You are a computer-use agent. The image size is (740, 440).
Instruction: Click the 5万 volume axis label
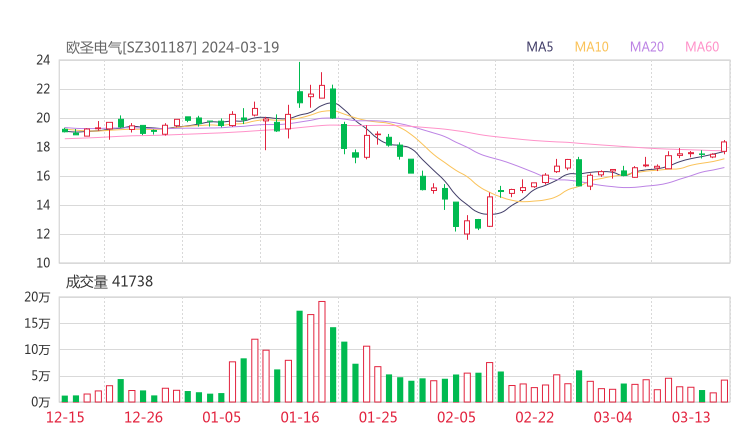41,376
